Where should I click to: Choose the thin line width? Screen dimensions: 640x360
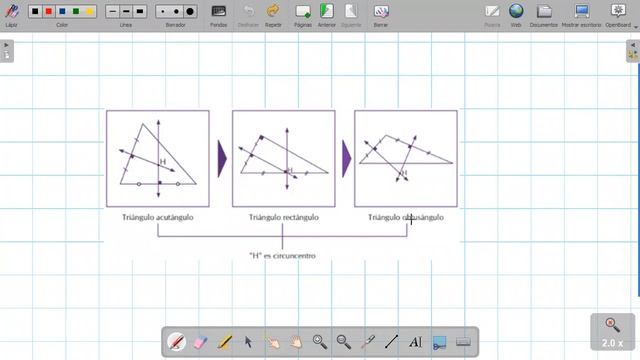[113, 11]
